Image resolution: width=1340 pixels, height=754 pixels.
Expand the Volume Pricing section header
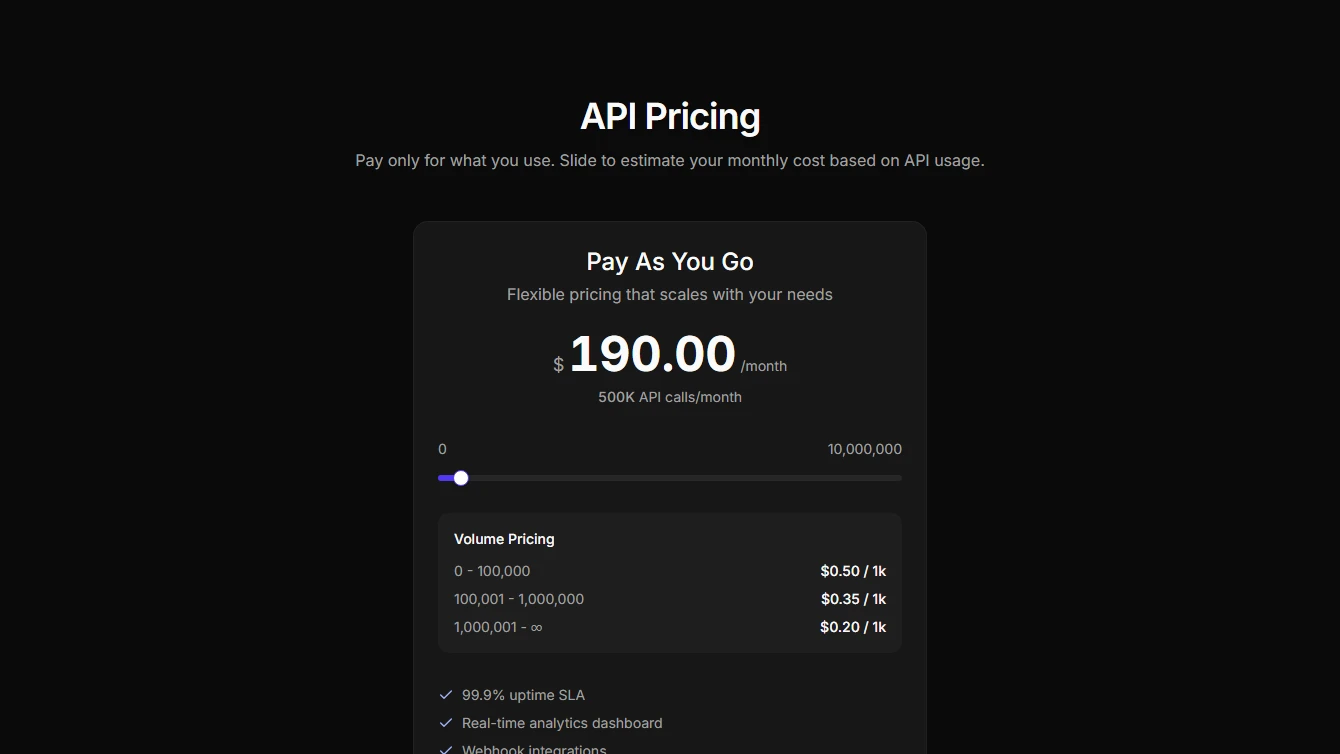pyautogui.click(x=504, y=539)
